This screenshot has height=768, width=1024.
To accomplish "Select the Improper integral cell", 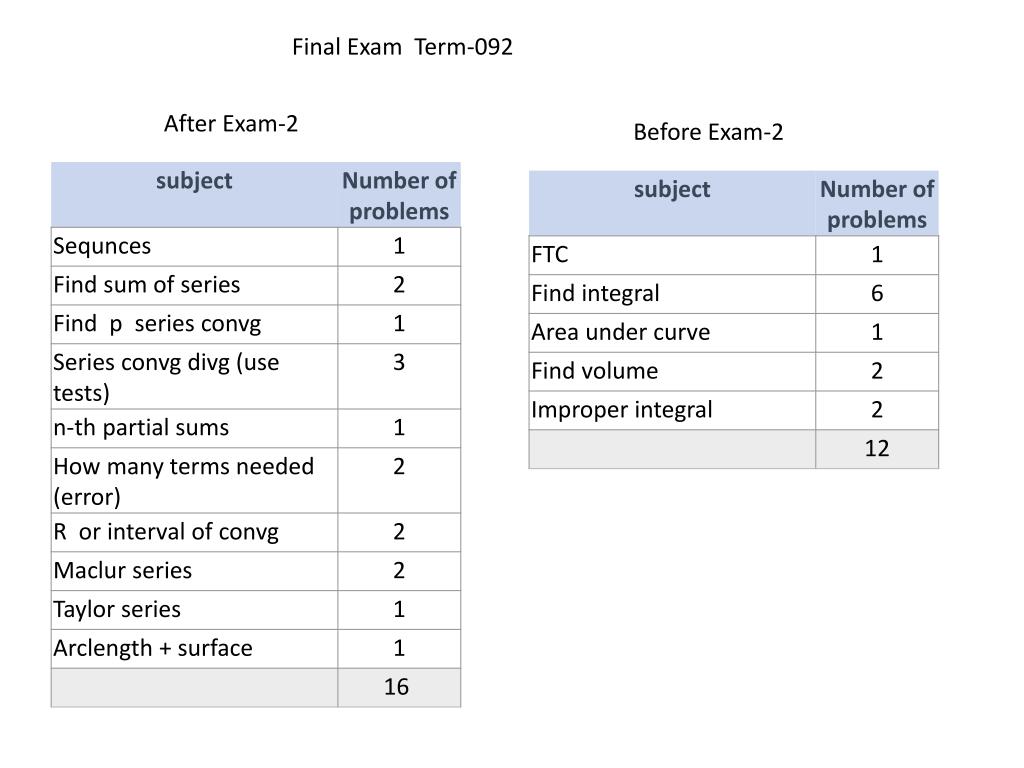I will 672,410.
